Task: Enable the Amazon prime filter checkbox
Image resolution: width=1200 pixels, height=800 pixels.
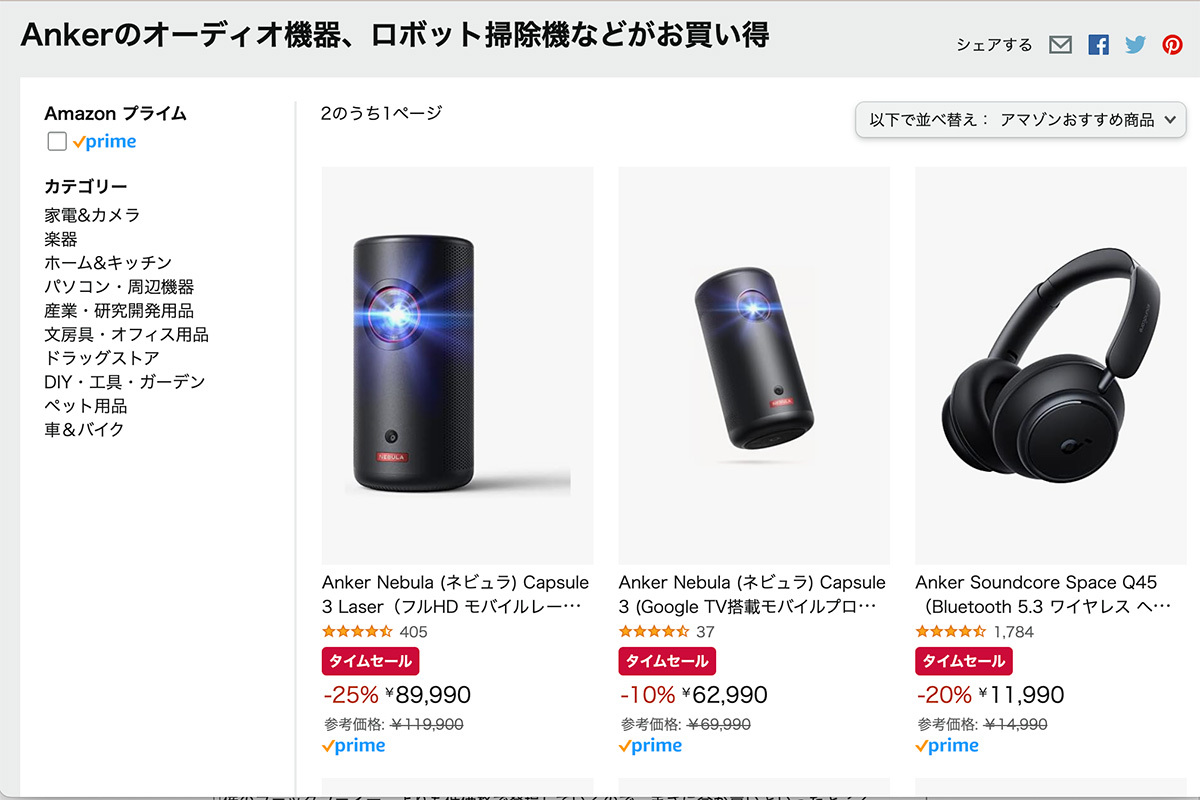Action: click(x=57, y=141)
